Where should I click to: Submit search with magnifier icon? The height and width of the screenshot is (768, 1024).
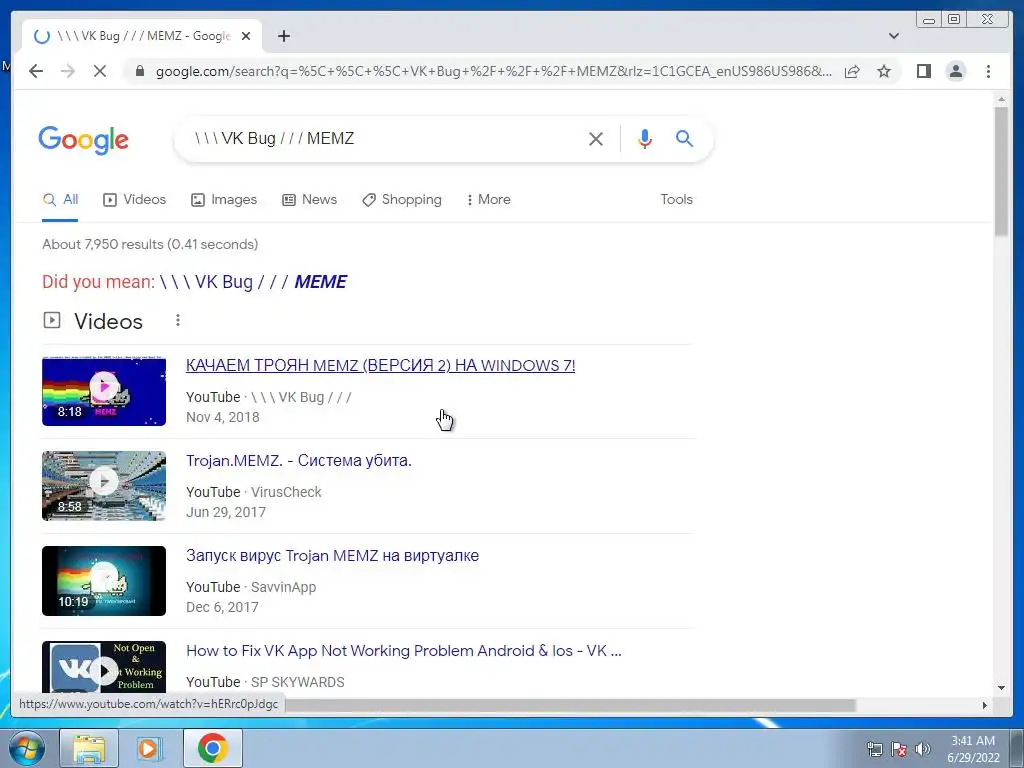pos(684,138)
